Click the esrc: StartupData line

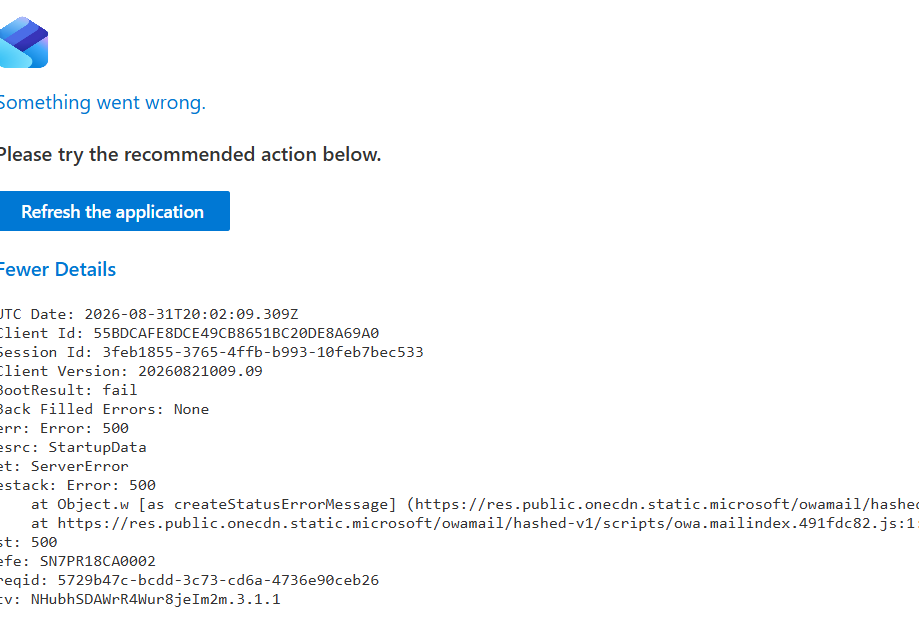(73, 447)
